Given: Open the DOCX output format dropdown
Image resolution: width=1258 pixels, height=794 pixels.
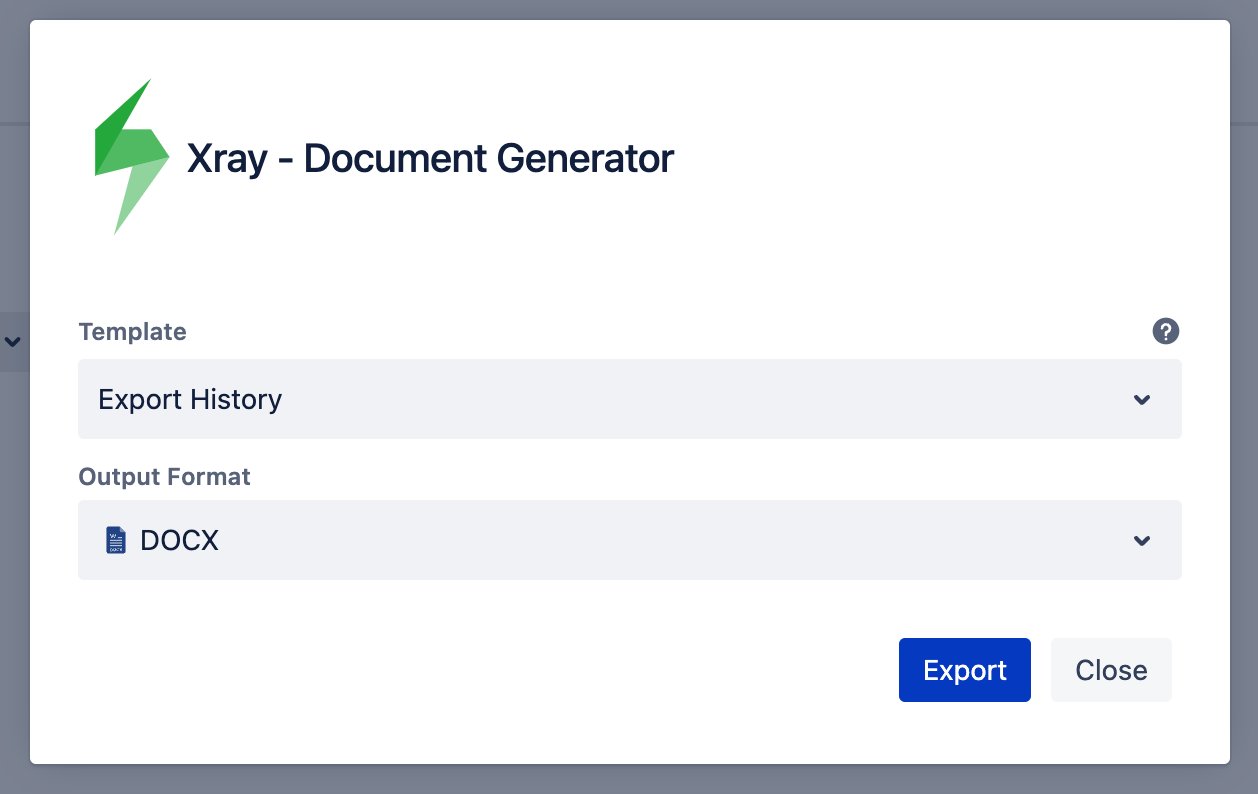Looking at the screenshot, I should [630, 540].
